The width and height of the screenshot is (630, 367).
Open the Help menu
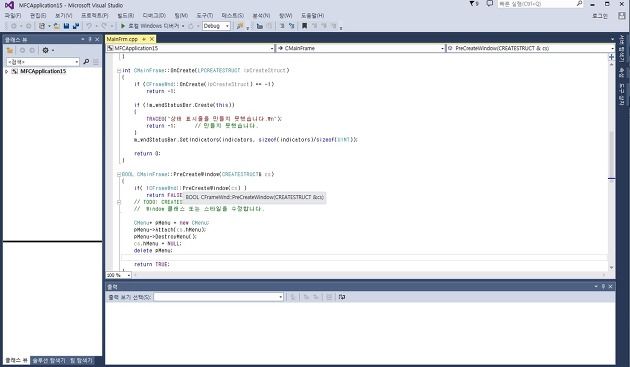click(x=312, y=15)
